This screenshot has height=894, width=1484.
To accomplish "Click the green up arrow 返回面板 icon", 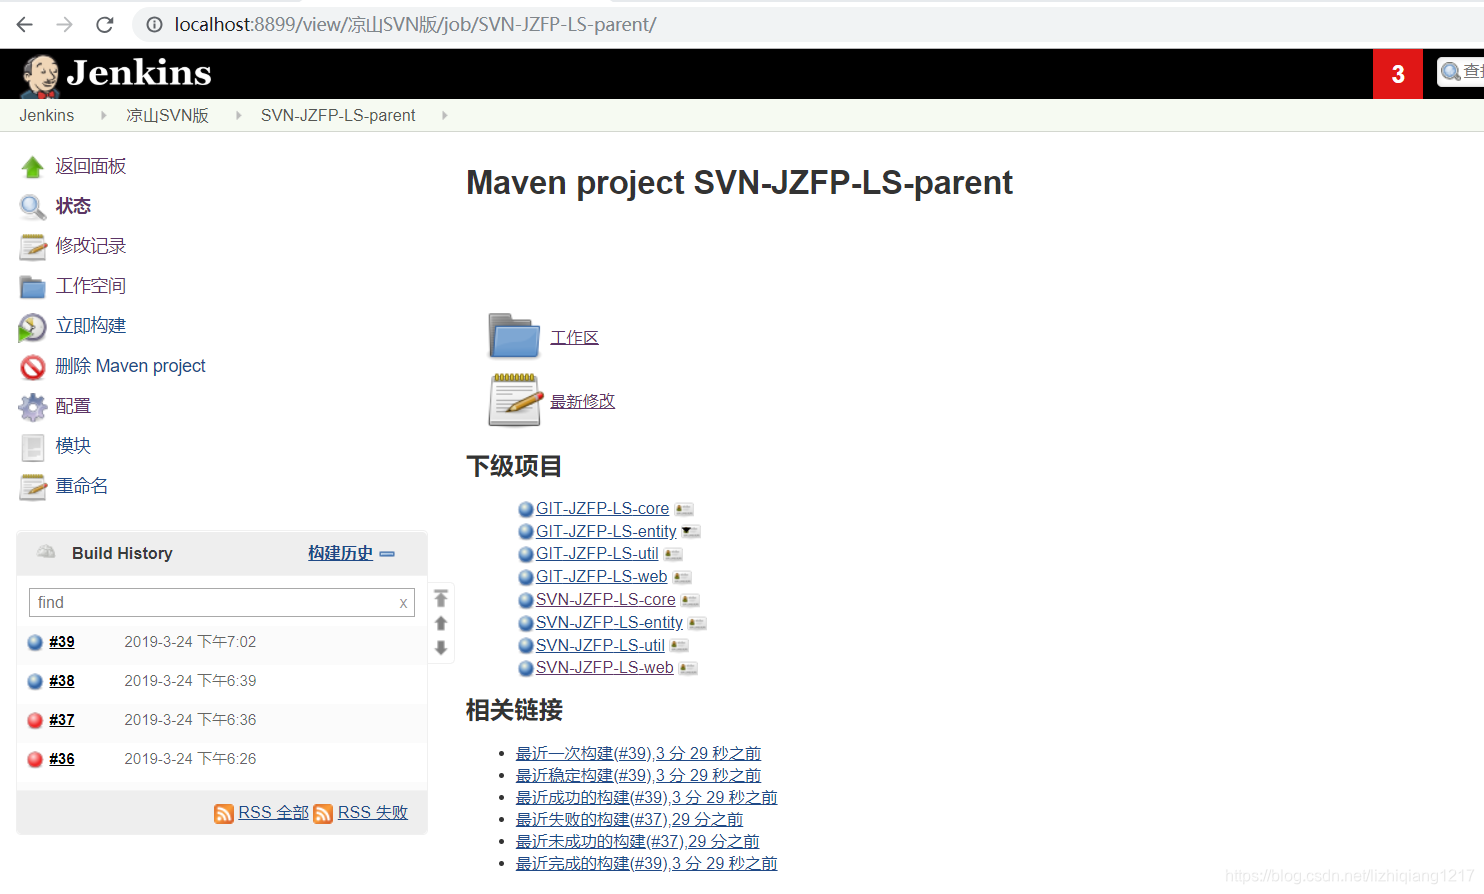I will [33, 167].
